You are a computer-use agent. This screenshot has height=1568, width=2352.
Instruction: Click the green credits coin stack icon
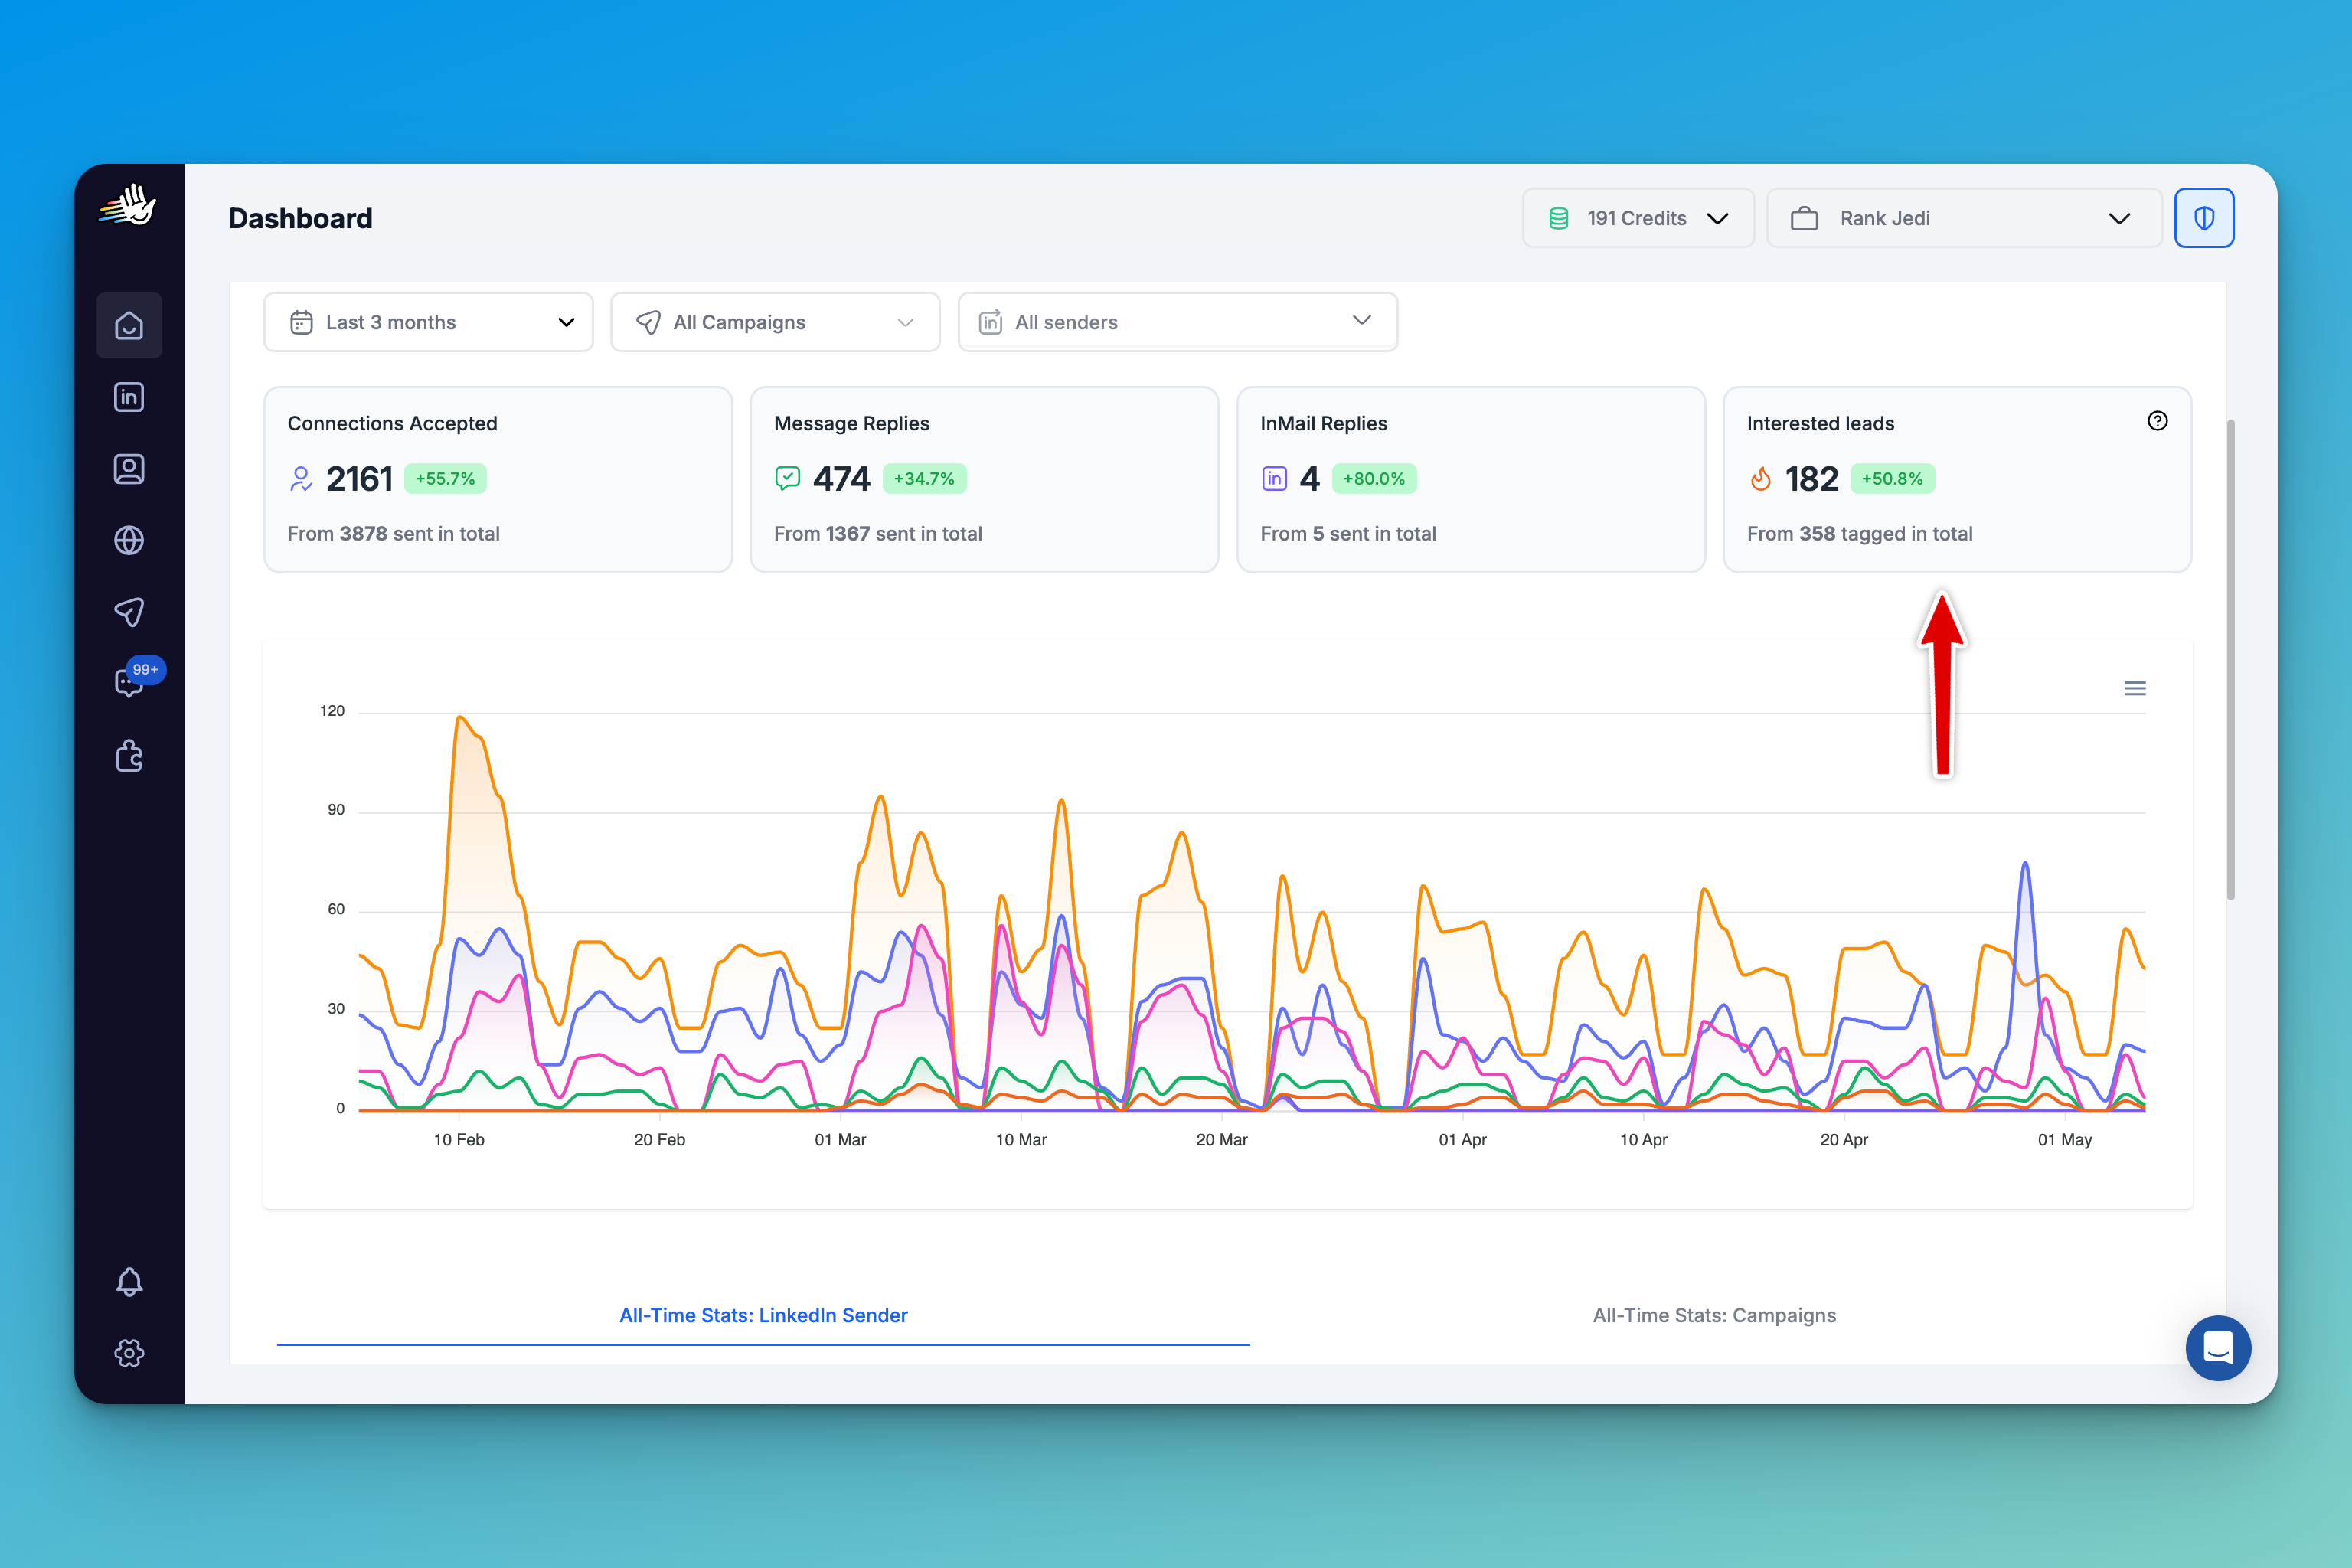click(x=1558, y=218)
